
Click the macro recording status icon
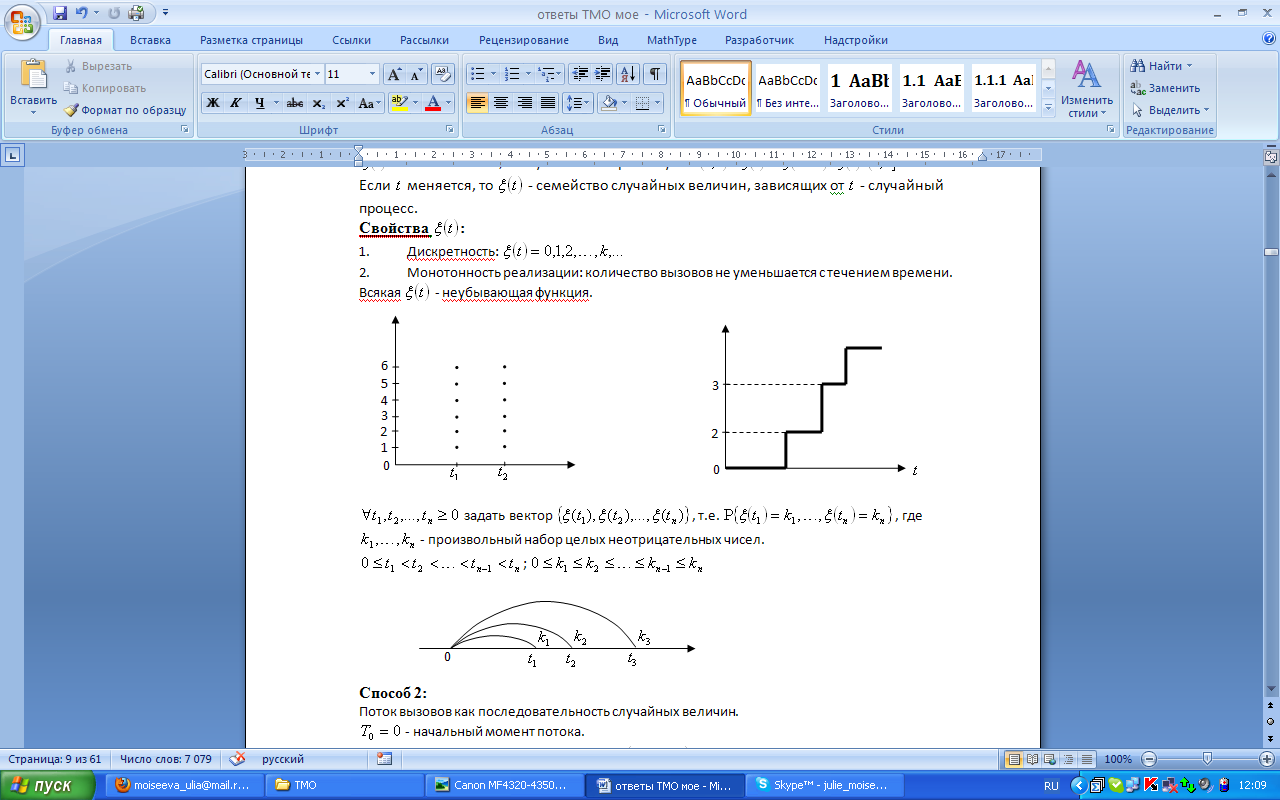(384, 759)
